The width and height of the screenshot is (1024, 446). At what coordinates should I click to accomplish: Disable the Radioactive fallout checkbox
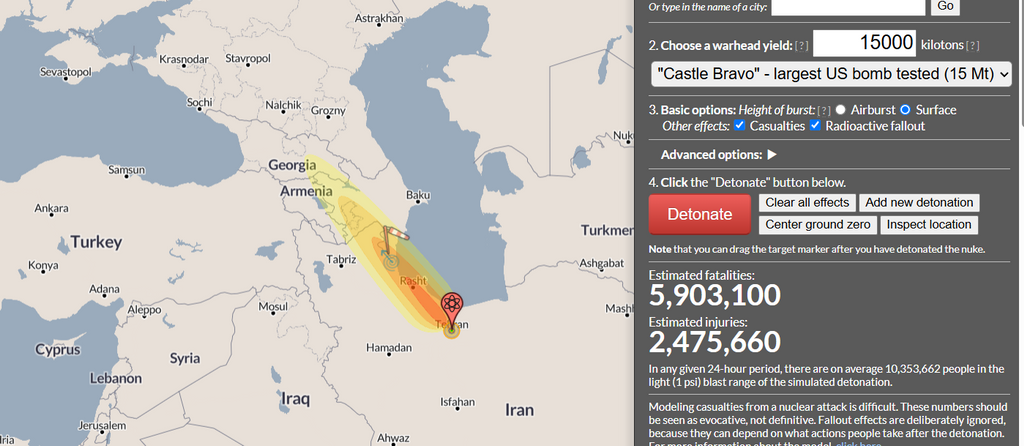[x=816, y=126]
